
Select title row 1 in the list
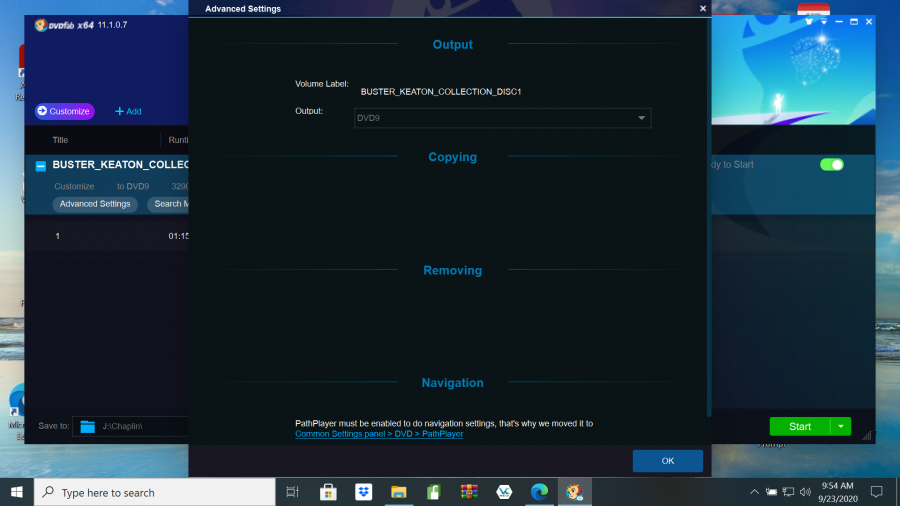tap(107, 236)
